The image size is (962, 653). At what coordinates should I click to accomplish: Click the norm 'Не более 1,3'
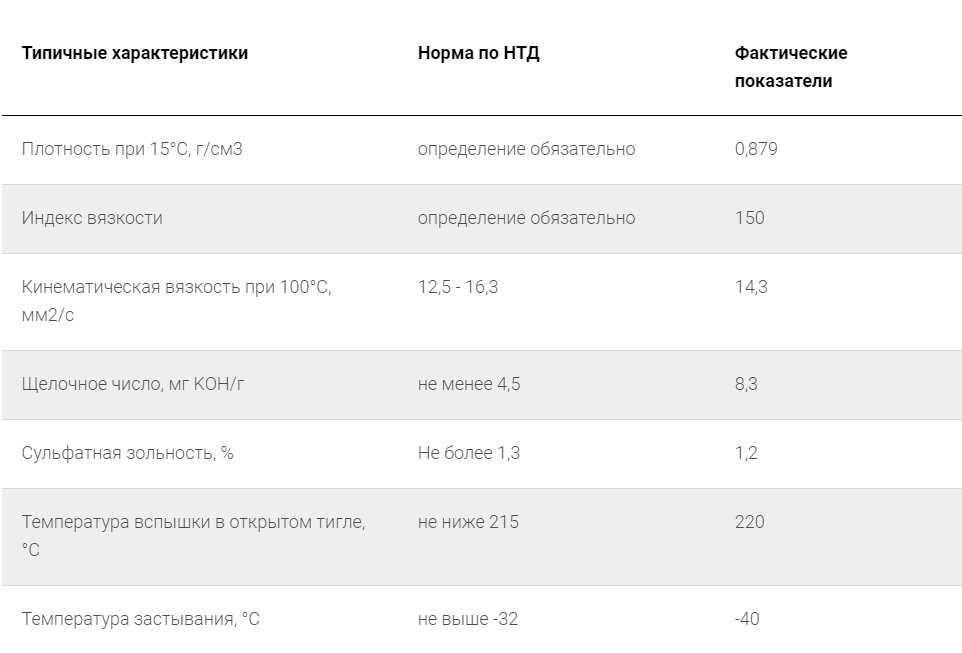[x=469, y=453]
